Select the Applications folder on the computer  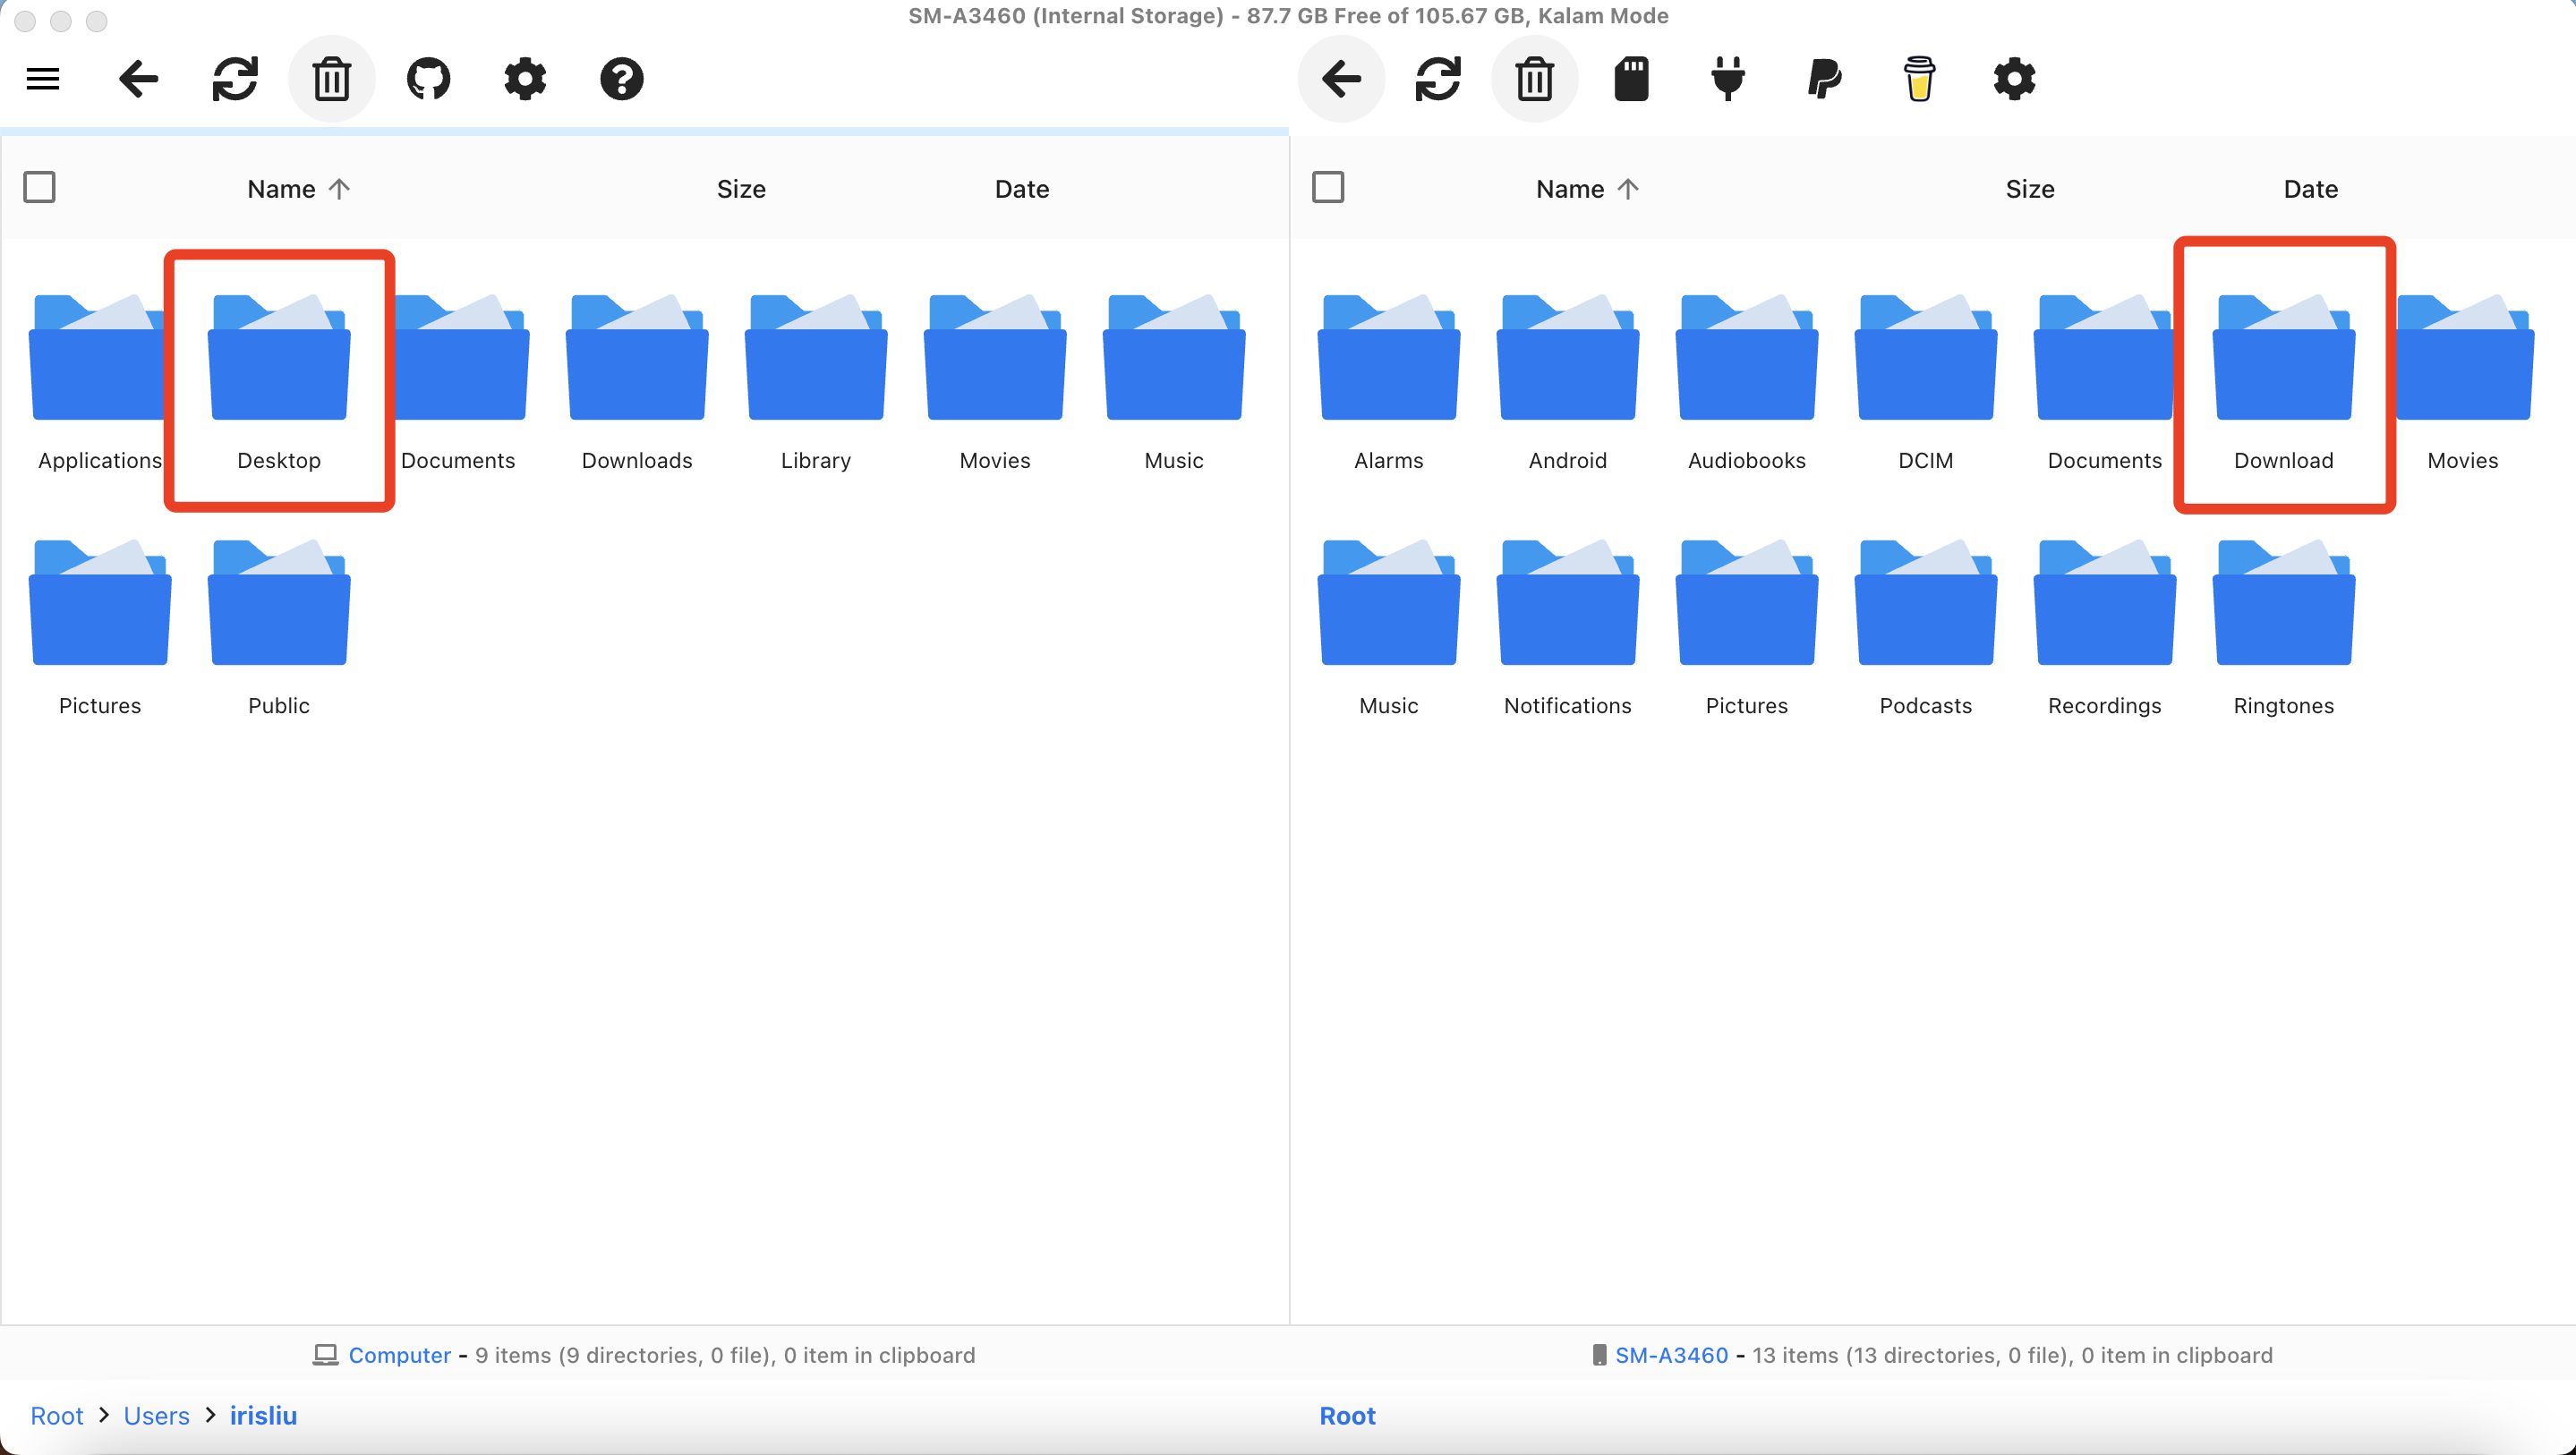pyautogui.click(x=100, y=384)
